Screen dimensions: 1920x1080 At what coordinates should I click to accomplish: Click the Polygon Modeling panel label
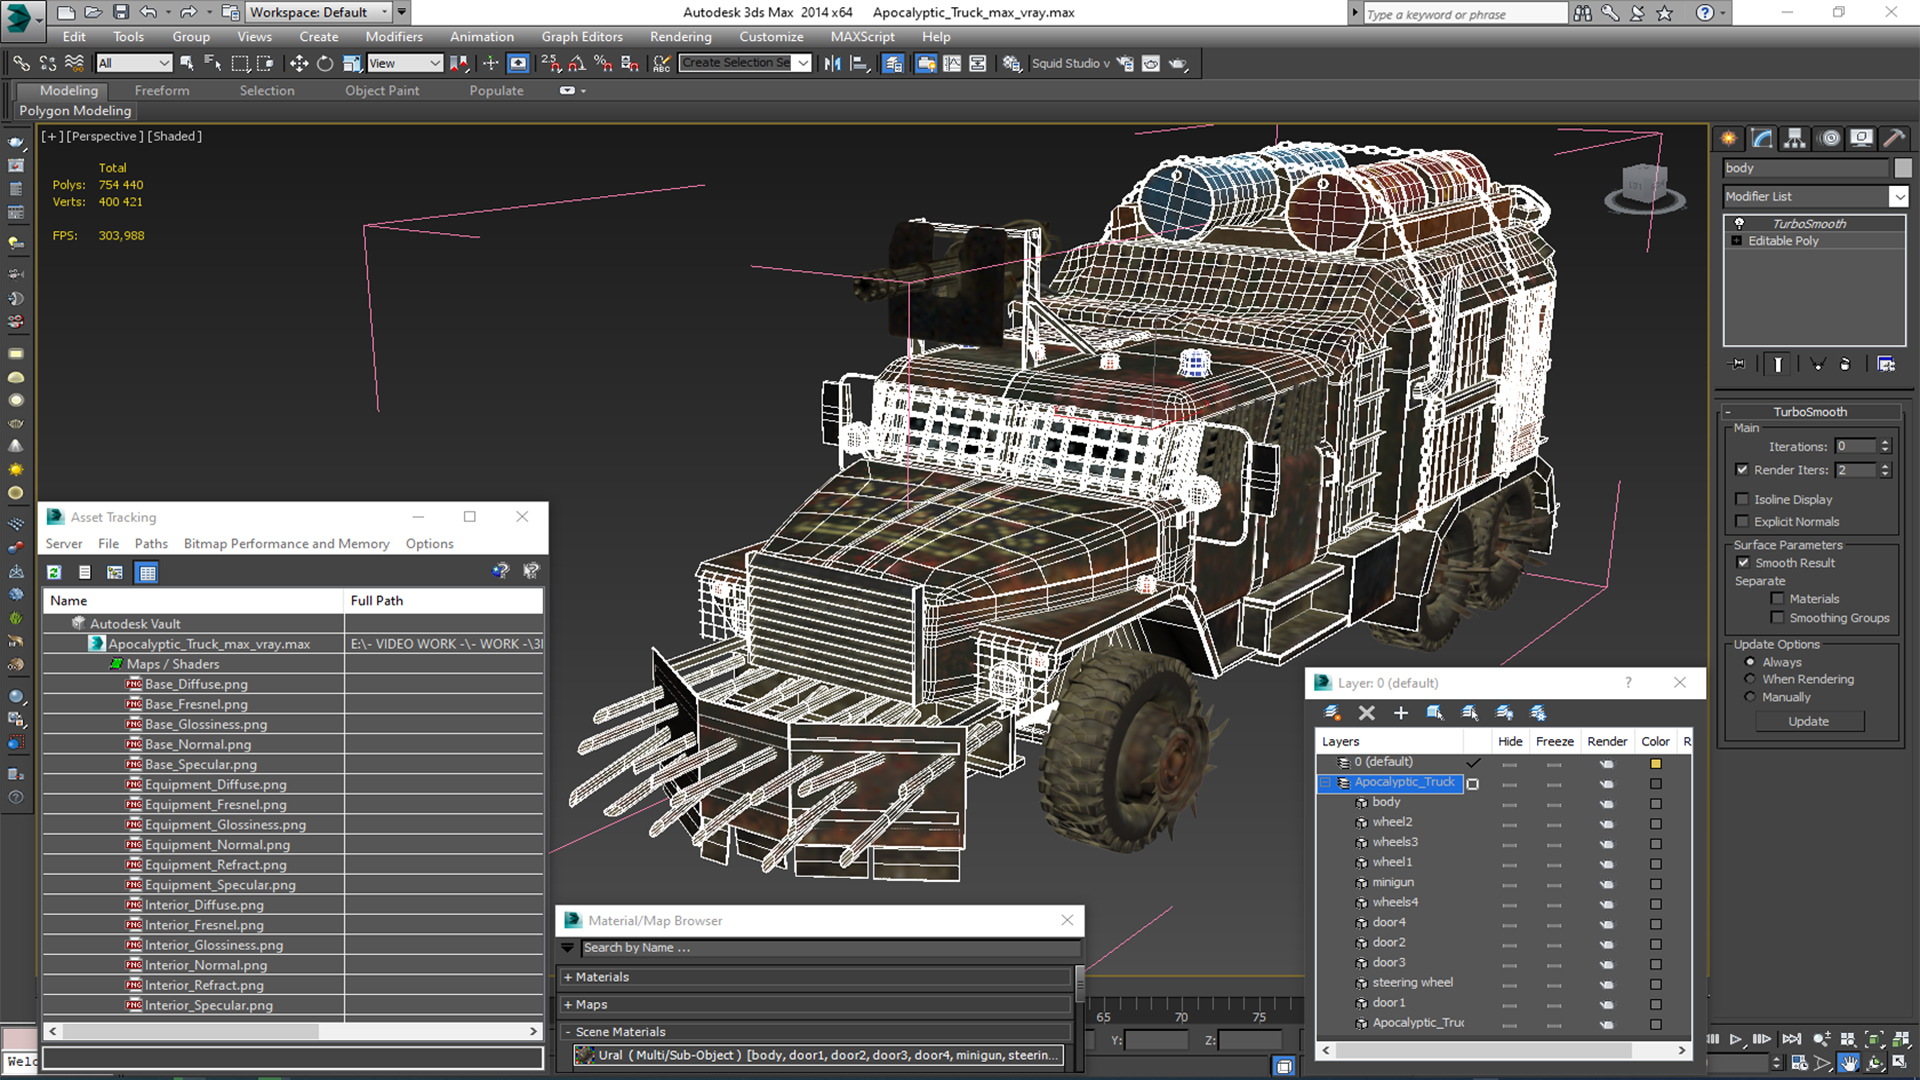point(75,111)
